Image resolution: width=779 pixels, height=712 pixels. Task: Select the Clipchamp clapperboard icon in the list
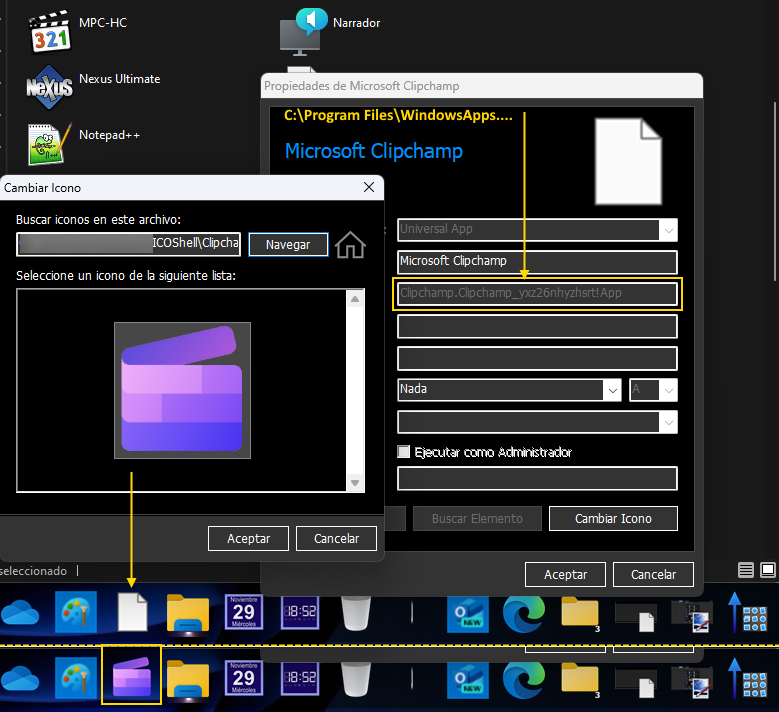(x=182, y=390)
